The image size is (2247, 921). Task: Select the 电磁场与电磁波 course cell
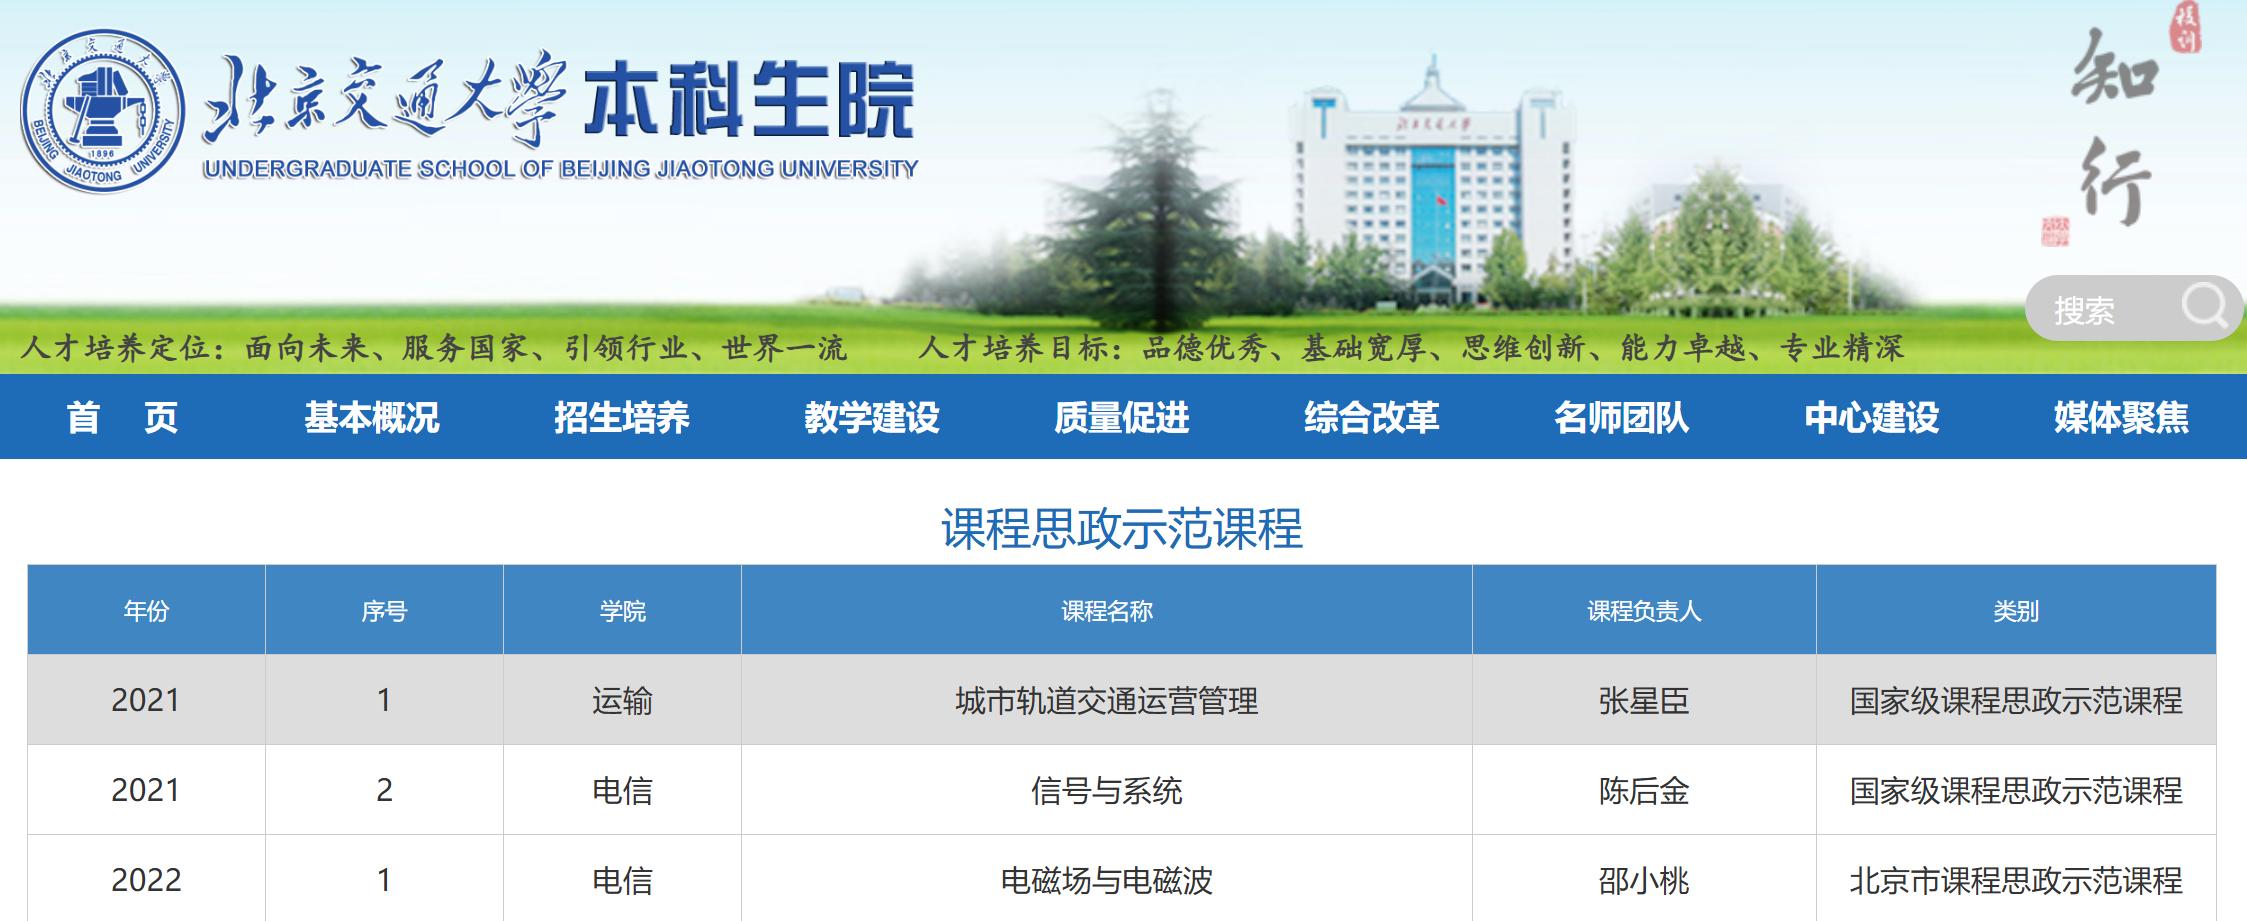point(1107,880)
